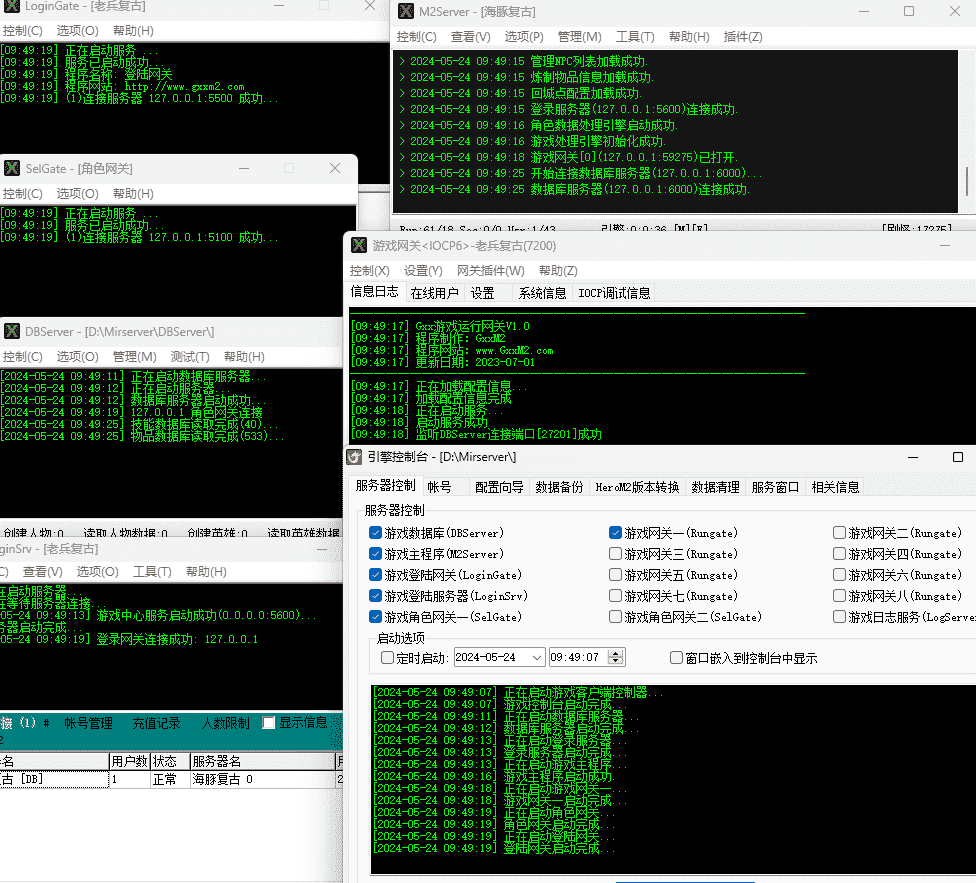Enable the 游戏日志服务(LogServer) checkbox

pos(839,617)
